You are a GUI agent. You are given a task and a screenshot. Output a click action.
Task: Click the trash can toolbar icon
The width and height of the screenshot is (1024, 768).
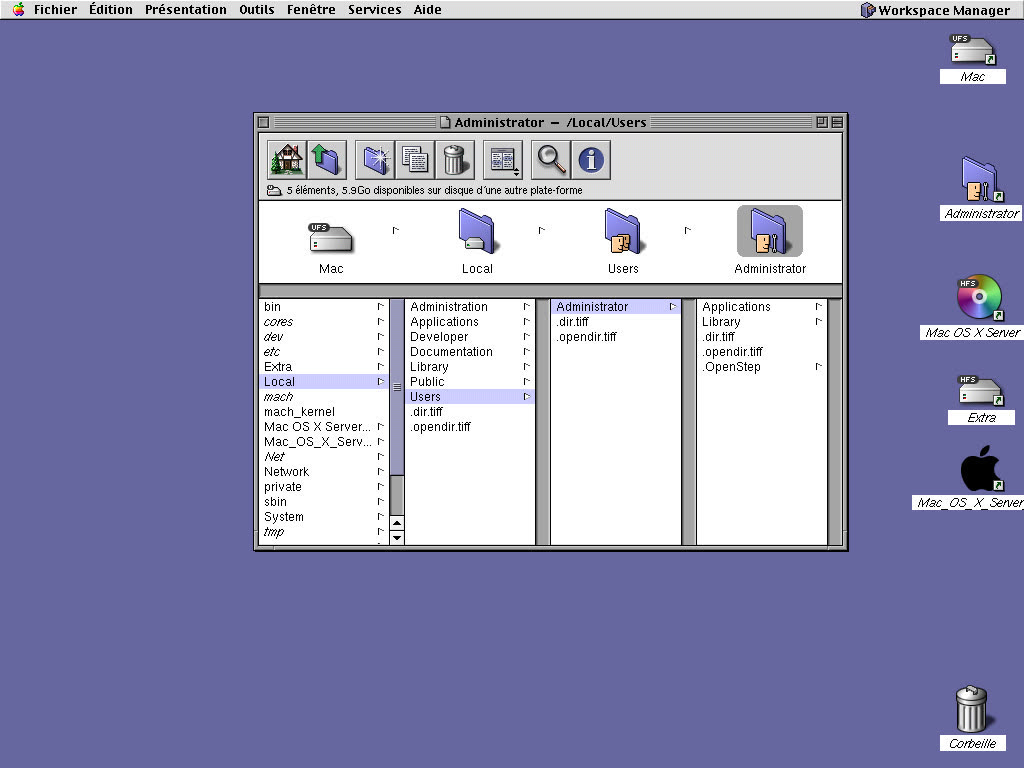point(453,159)
